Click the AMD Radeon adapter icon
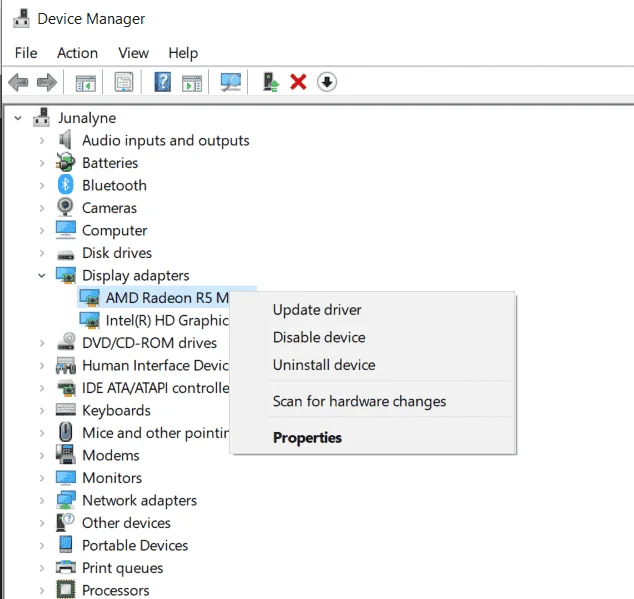Screen dimensions: 634x599 [x=89, y=297]
